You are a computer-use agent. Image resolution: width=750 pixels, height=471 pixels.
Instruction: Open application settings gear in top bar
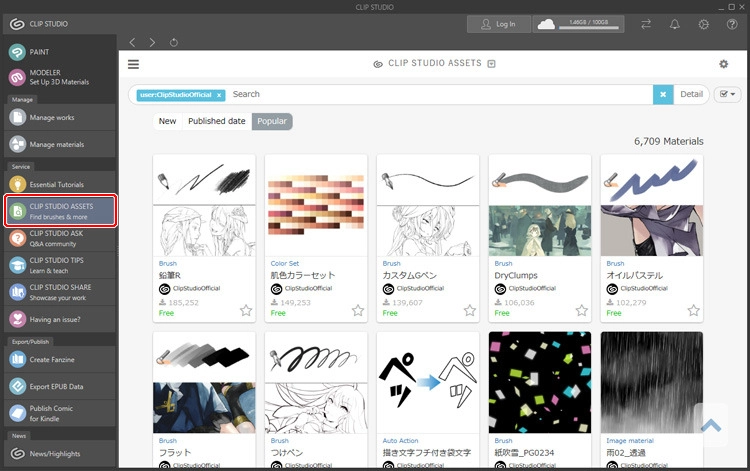tap(704, 24)
